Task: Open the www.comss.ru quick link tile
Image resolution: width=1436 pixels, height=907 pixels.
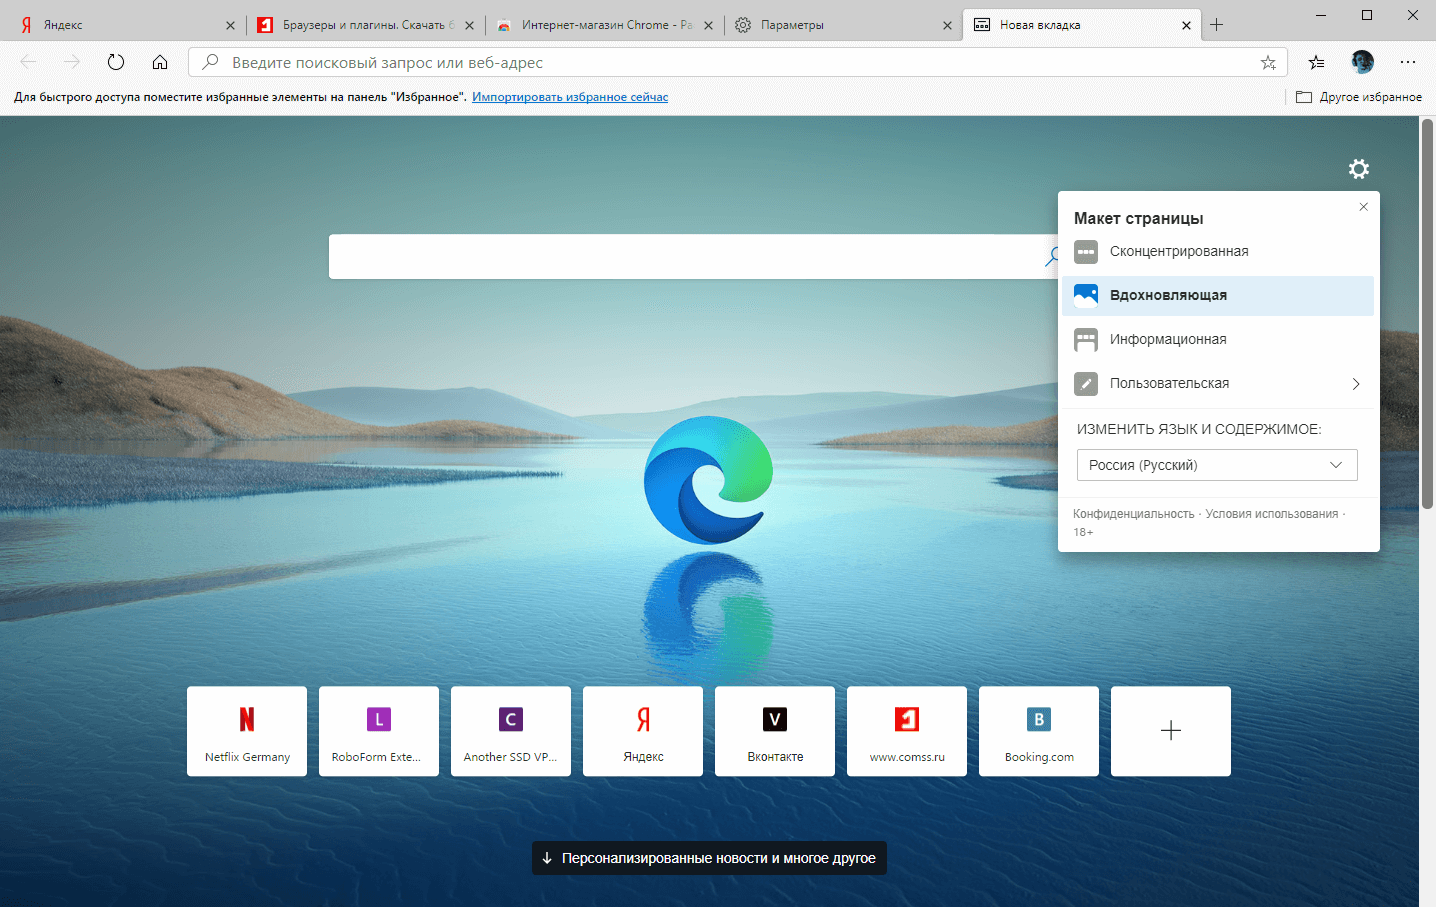Action: tap(907, 731)
